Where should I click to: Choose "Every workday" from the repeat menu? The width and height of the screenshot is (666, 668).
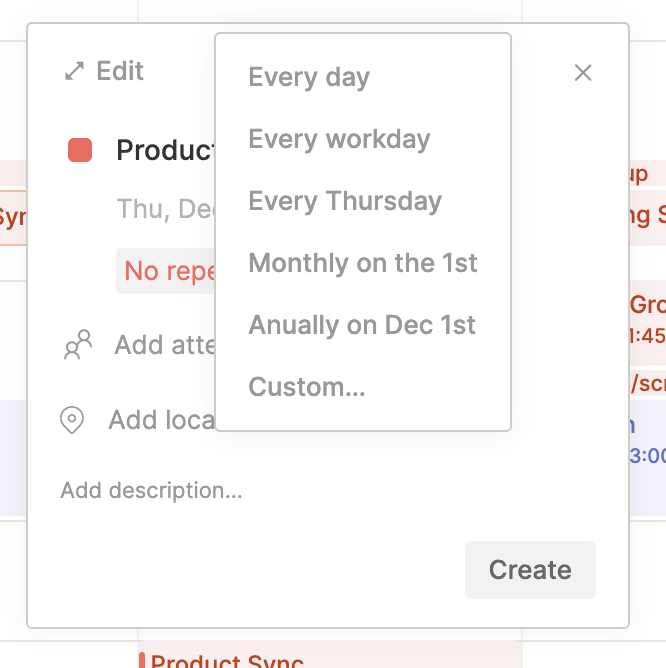[339, 139]
